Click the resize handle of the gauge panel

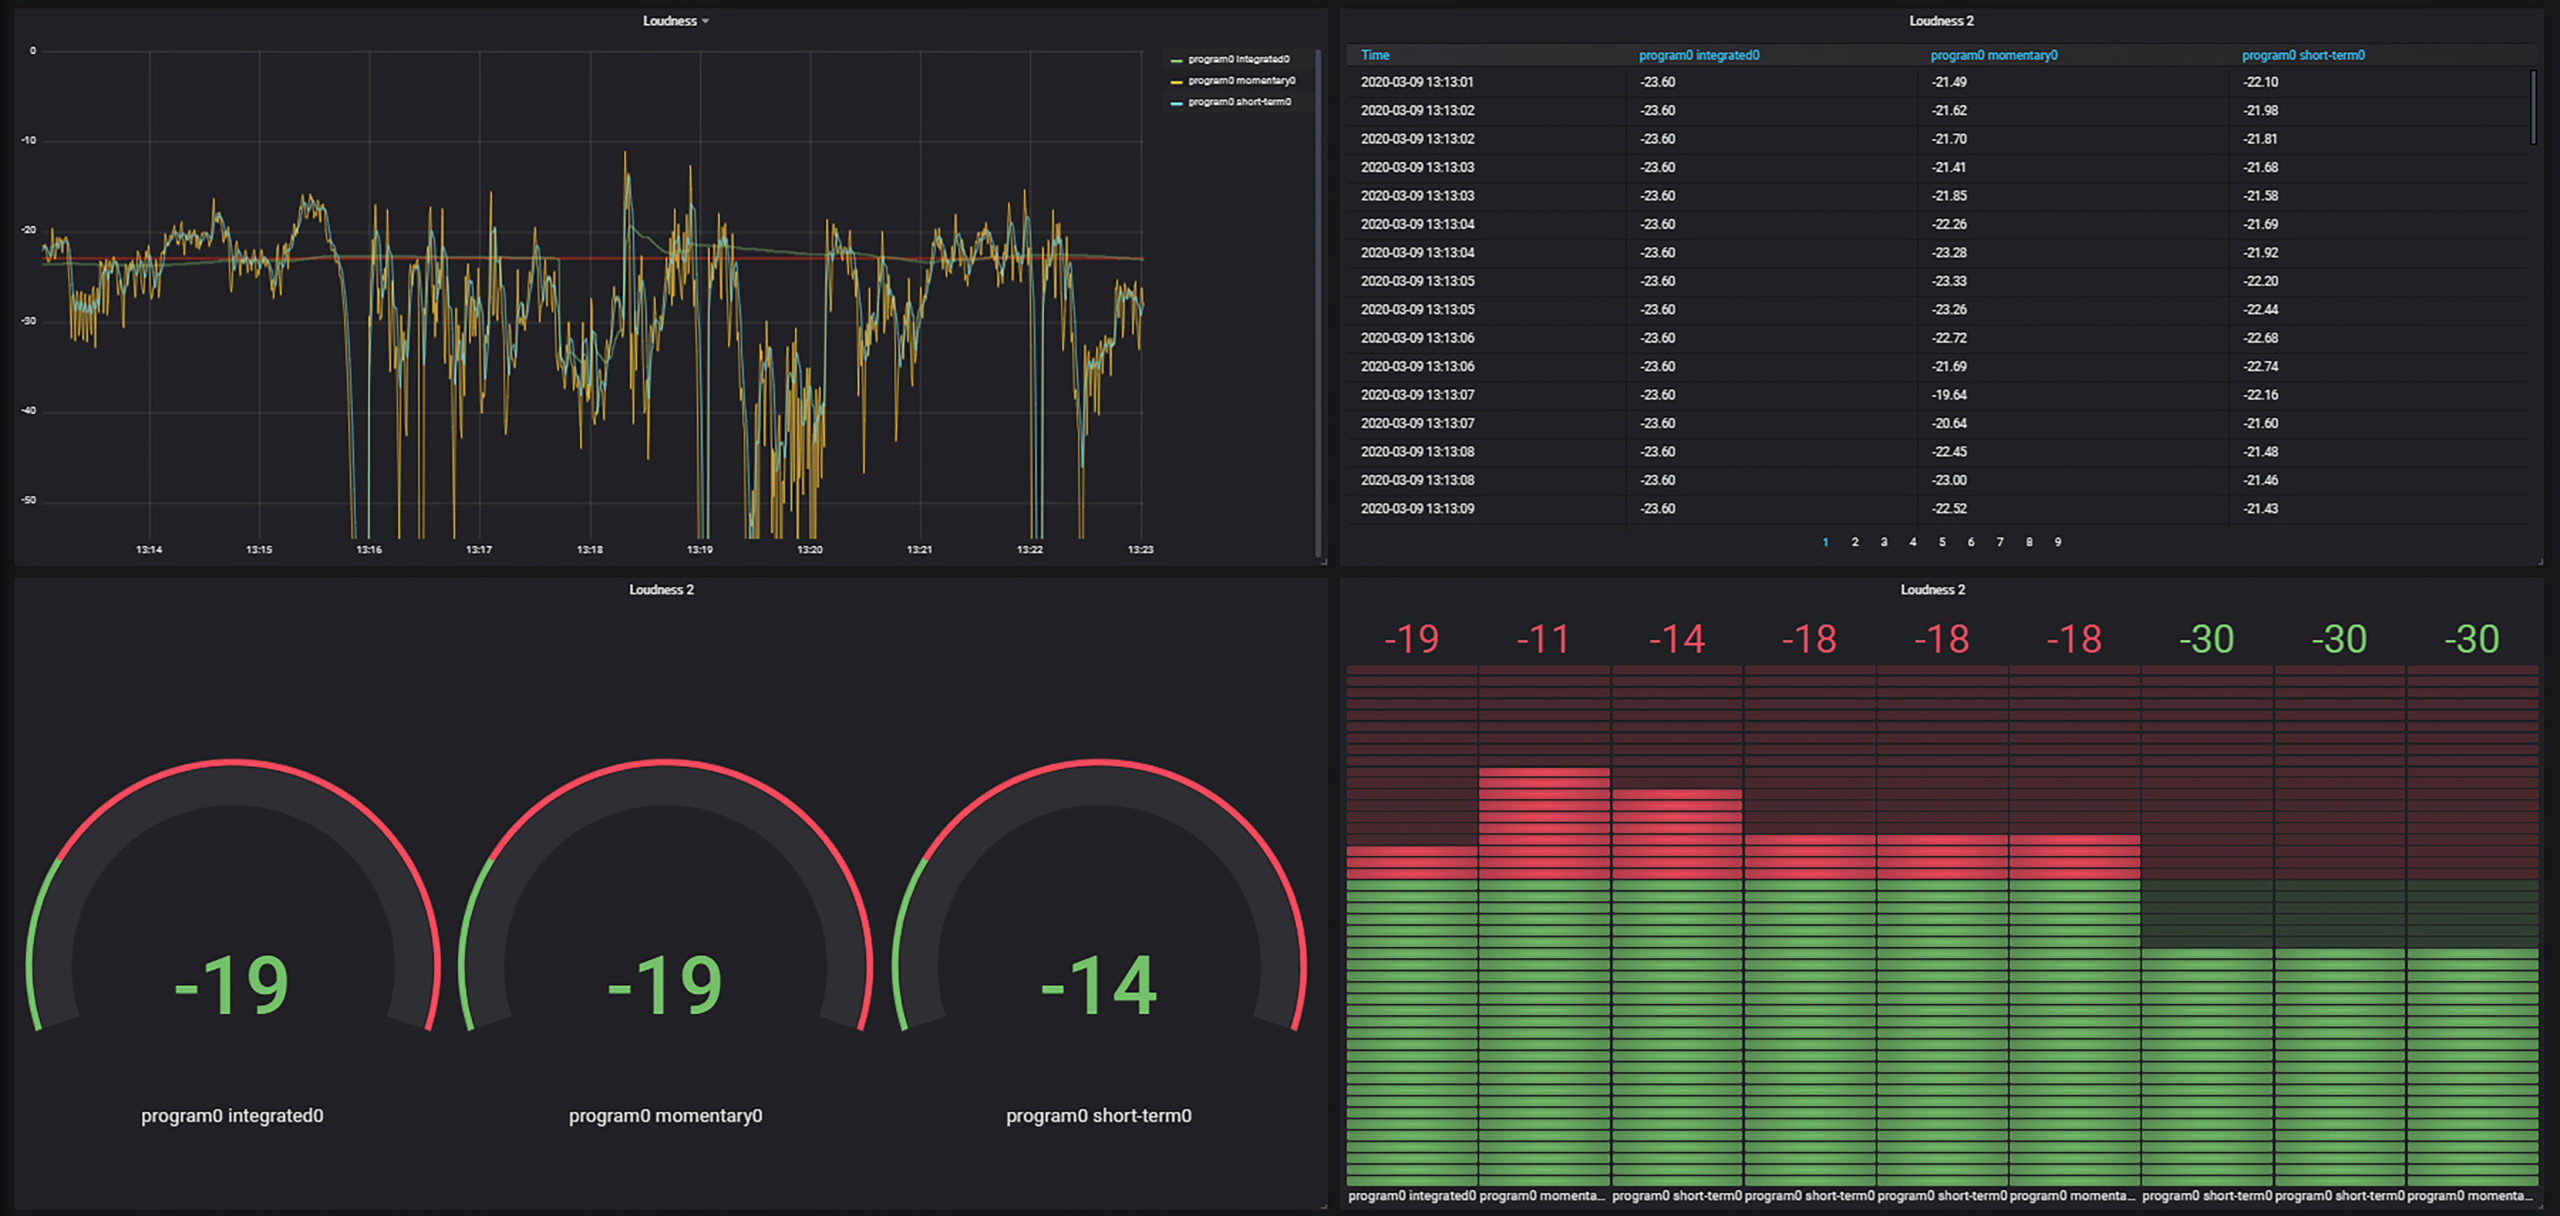pyautogui.click(x=1324, y=1206)
